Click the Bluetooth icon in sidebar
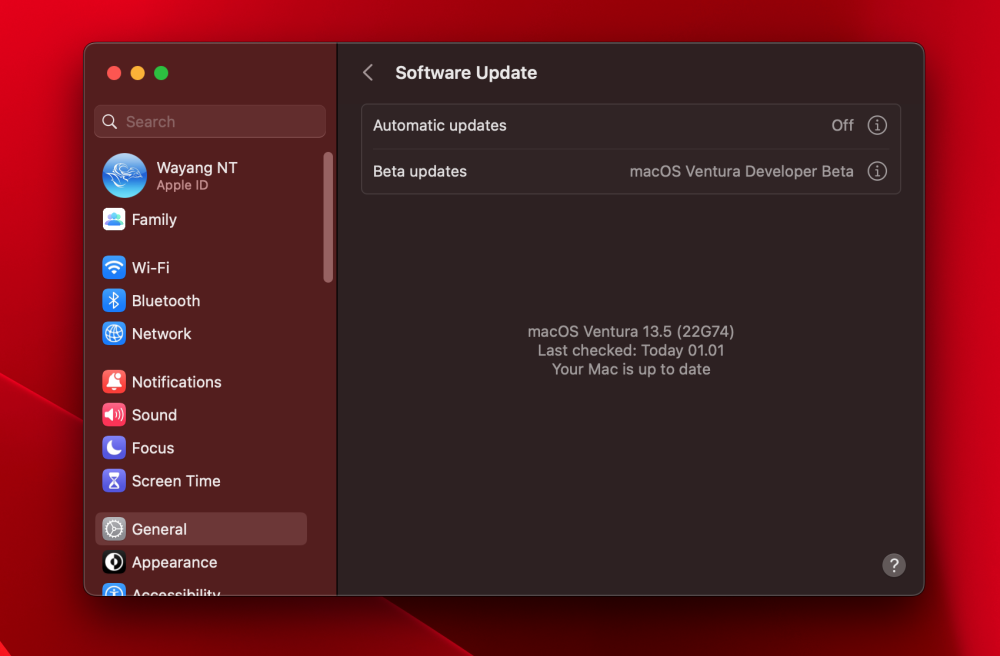Image resolution: width=1000 pixels, height=656 pixels. pos(114,300)
